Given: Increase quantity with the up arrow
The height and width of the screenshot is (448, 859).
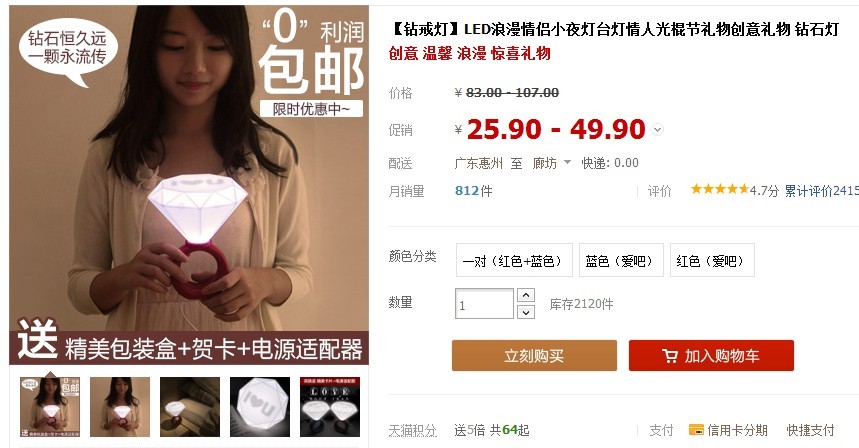Looking at the screenshot, I should pyautogui.click(x=526, y=295).
